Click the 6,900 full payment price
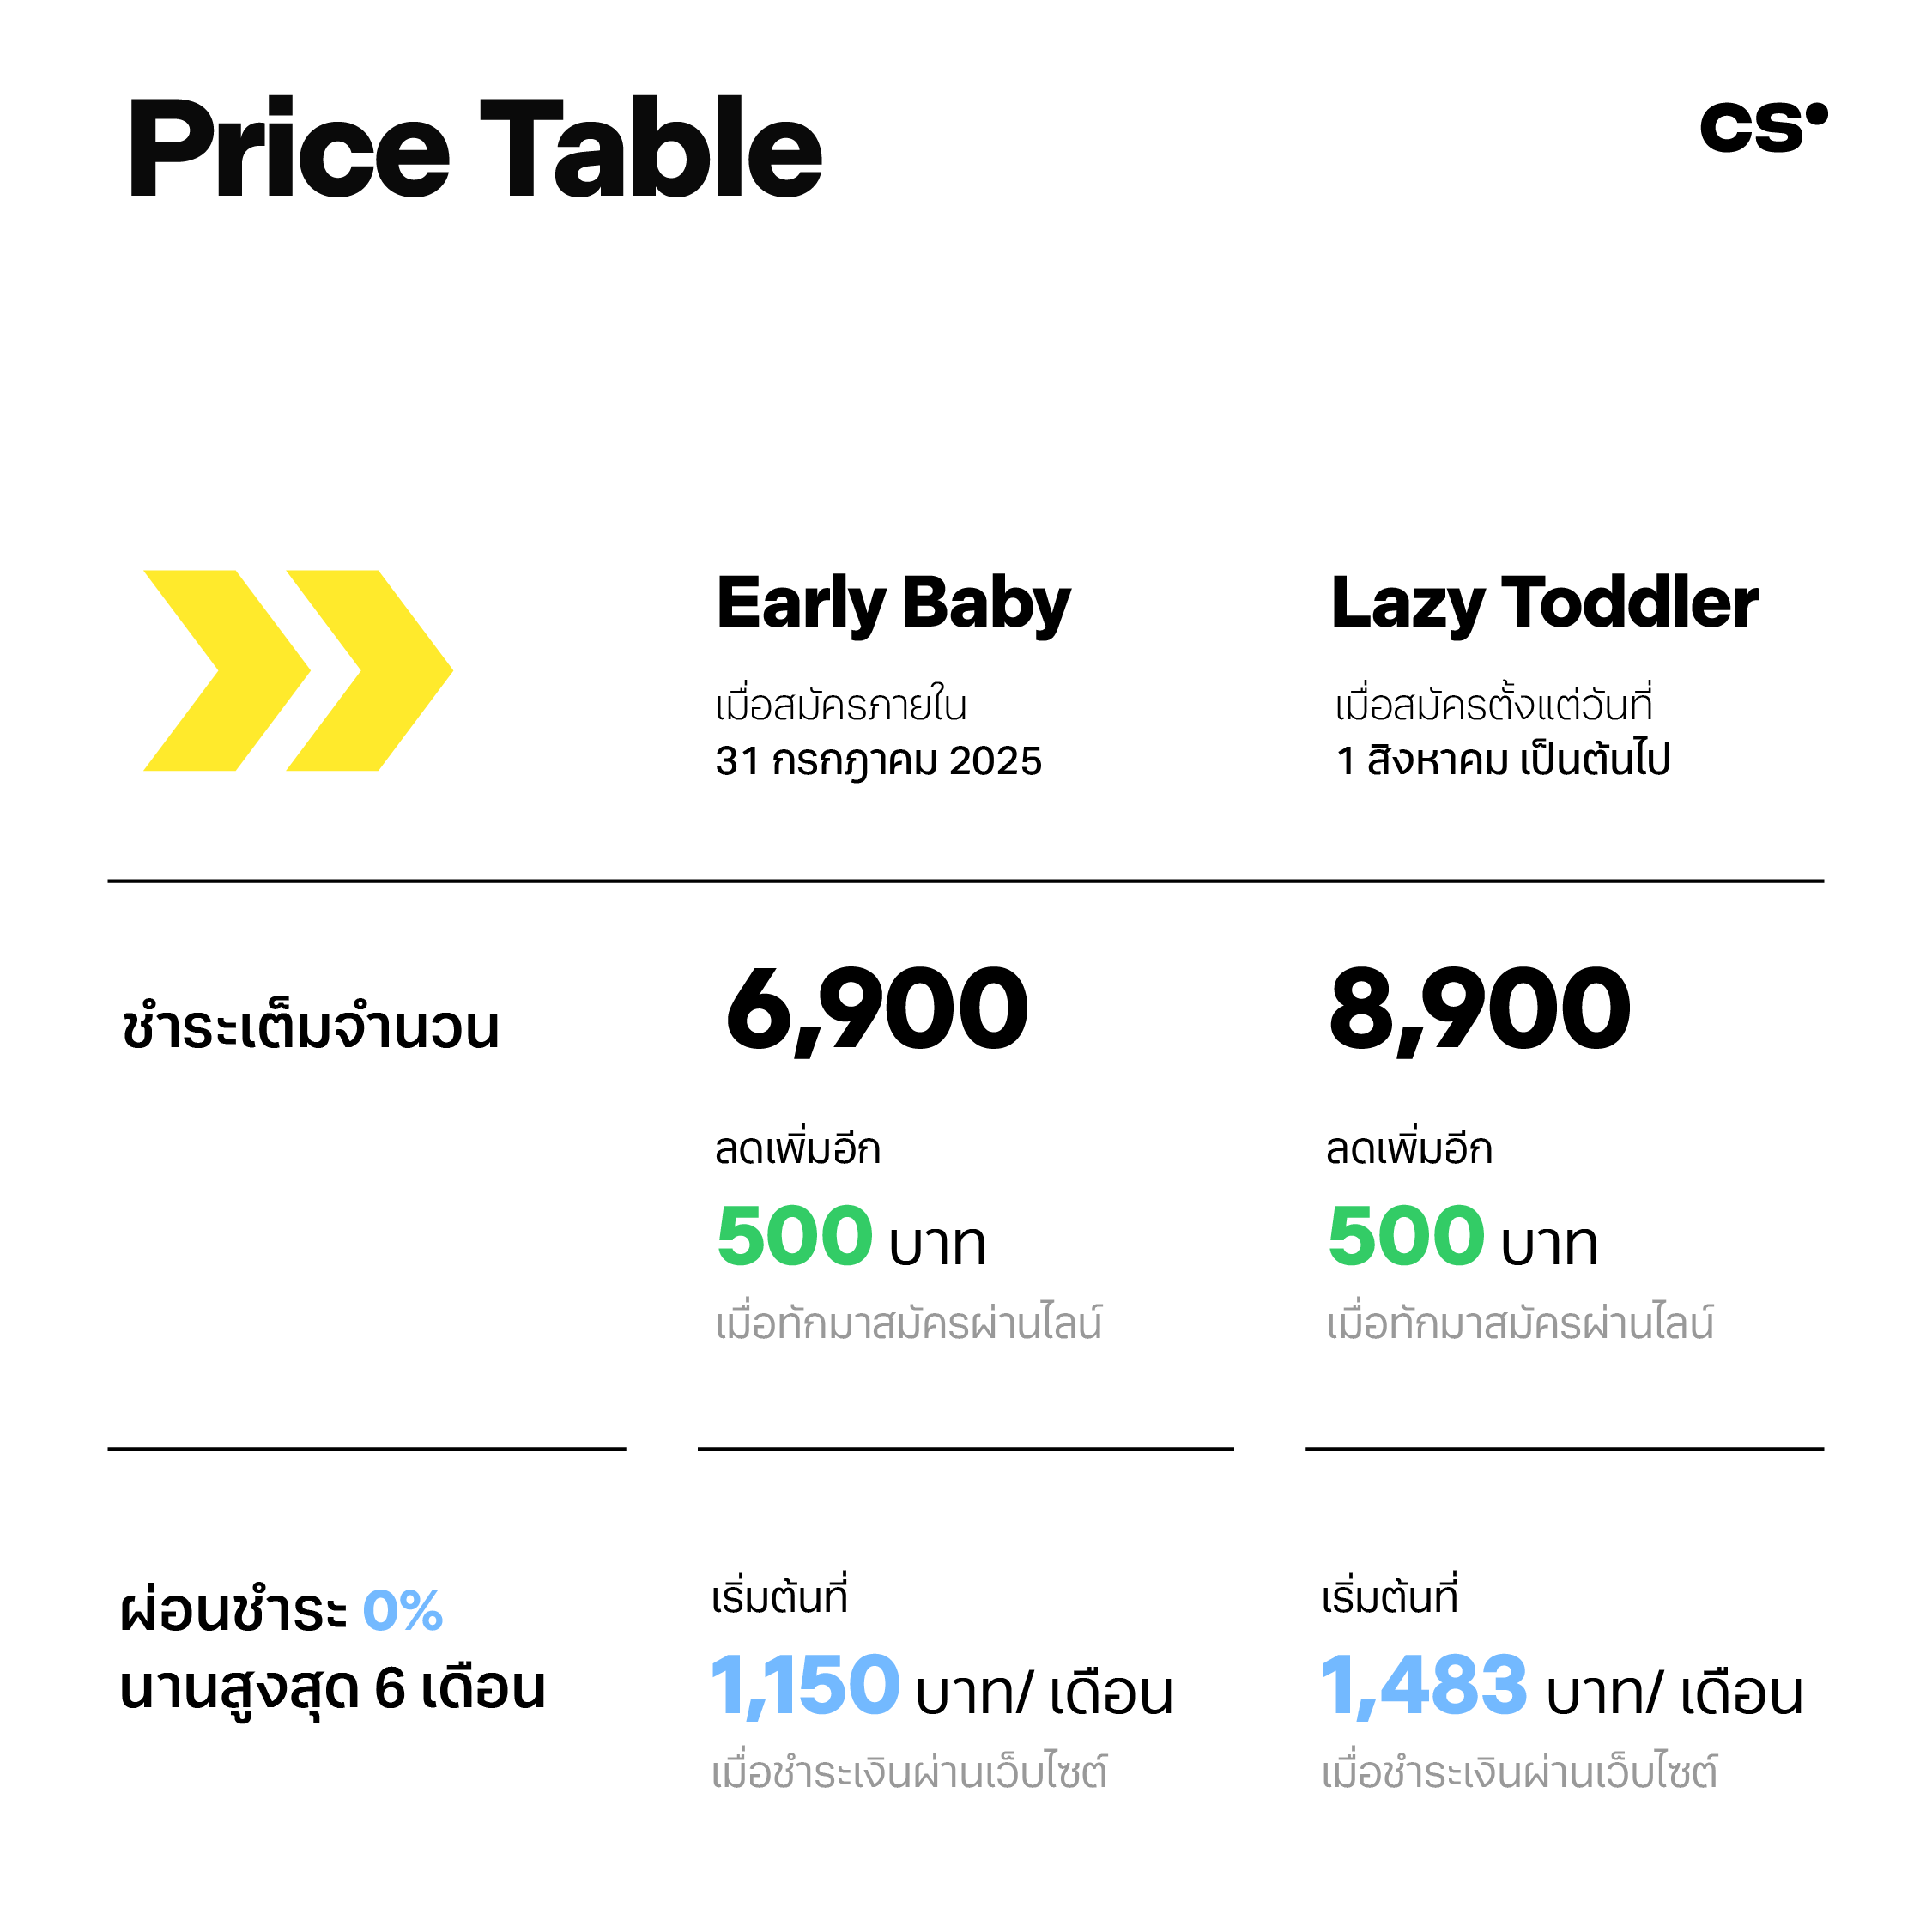This screenshot has height=1932, width=1932. coord(876,1010)
